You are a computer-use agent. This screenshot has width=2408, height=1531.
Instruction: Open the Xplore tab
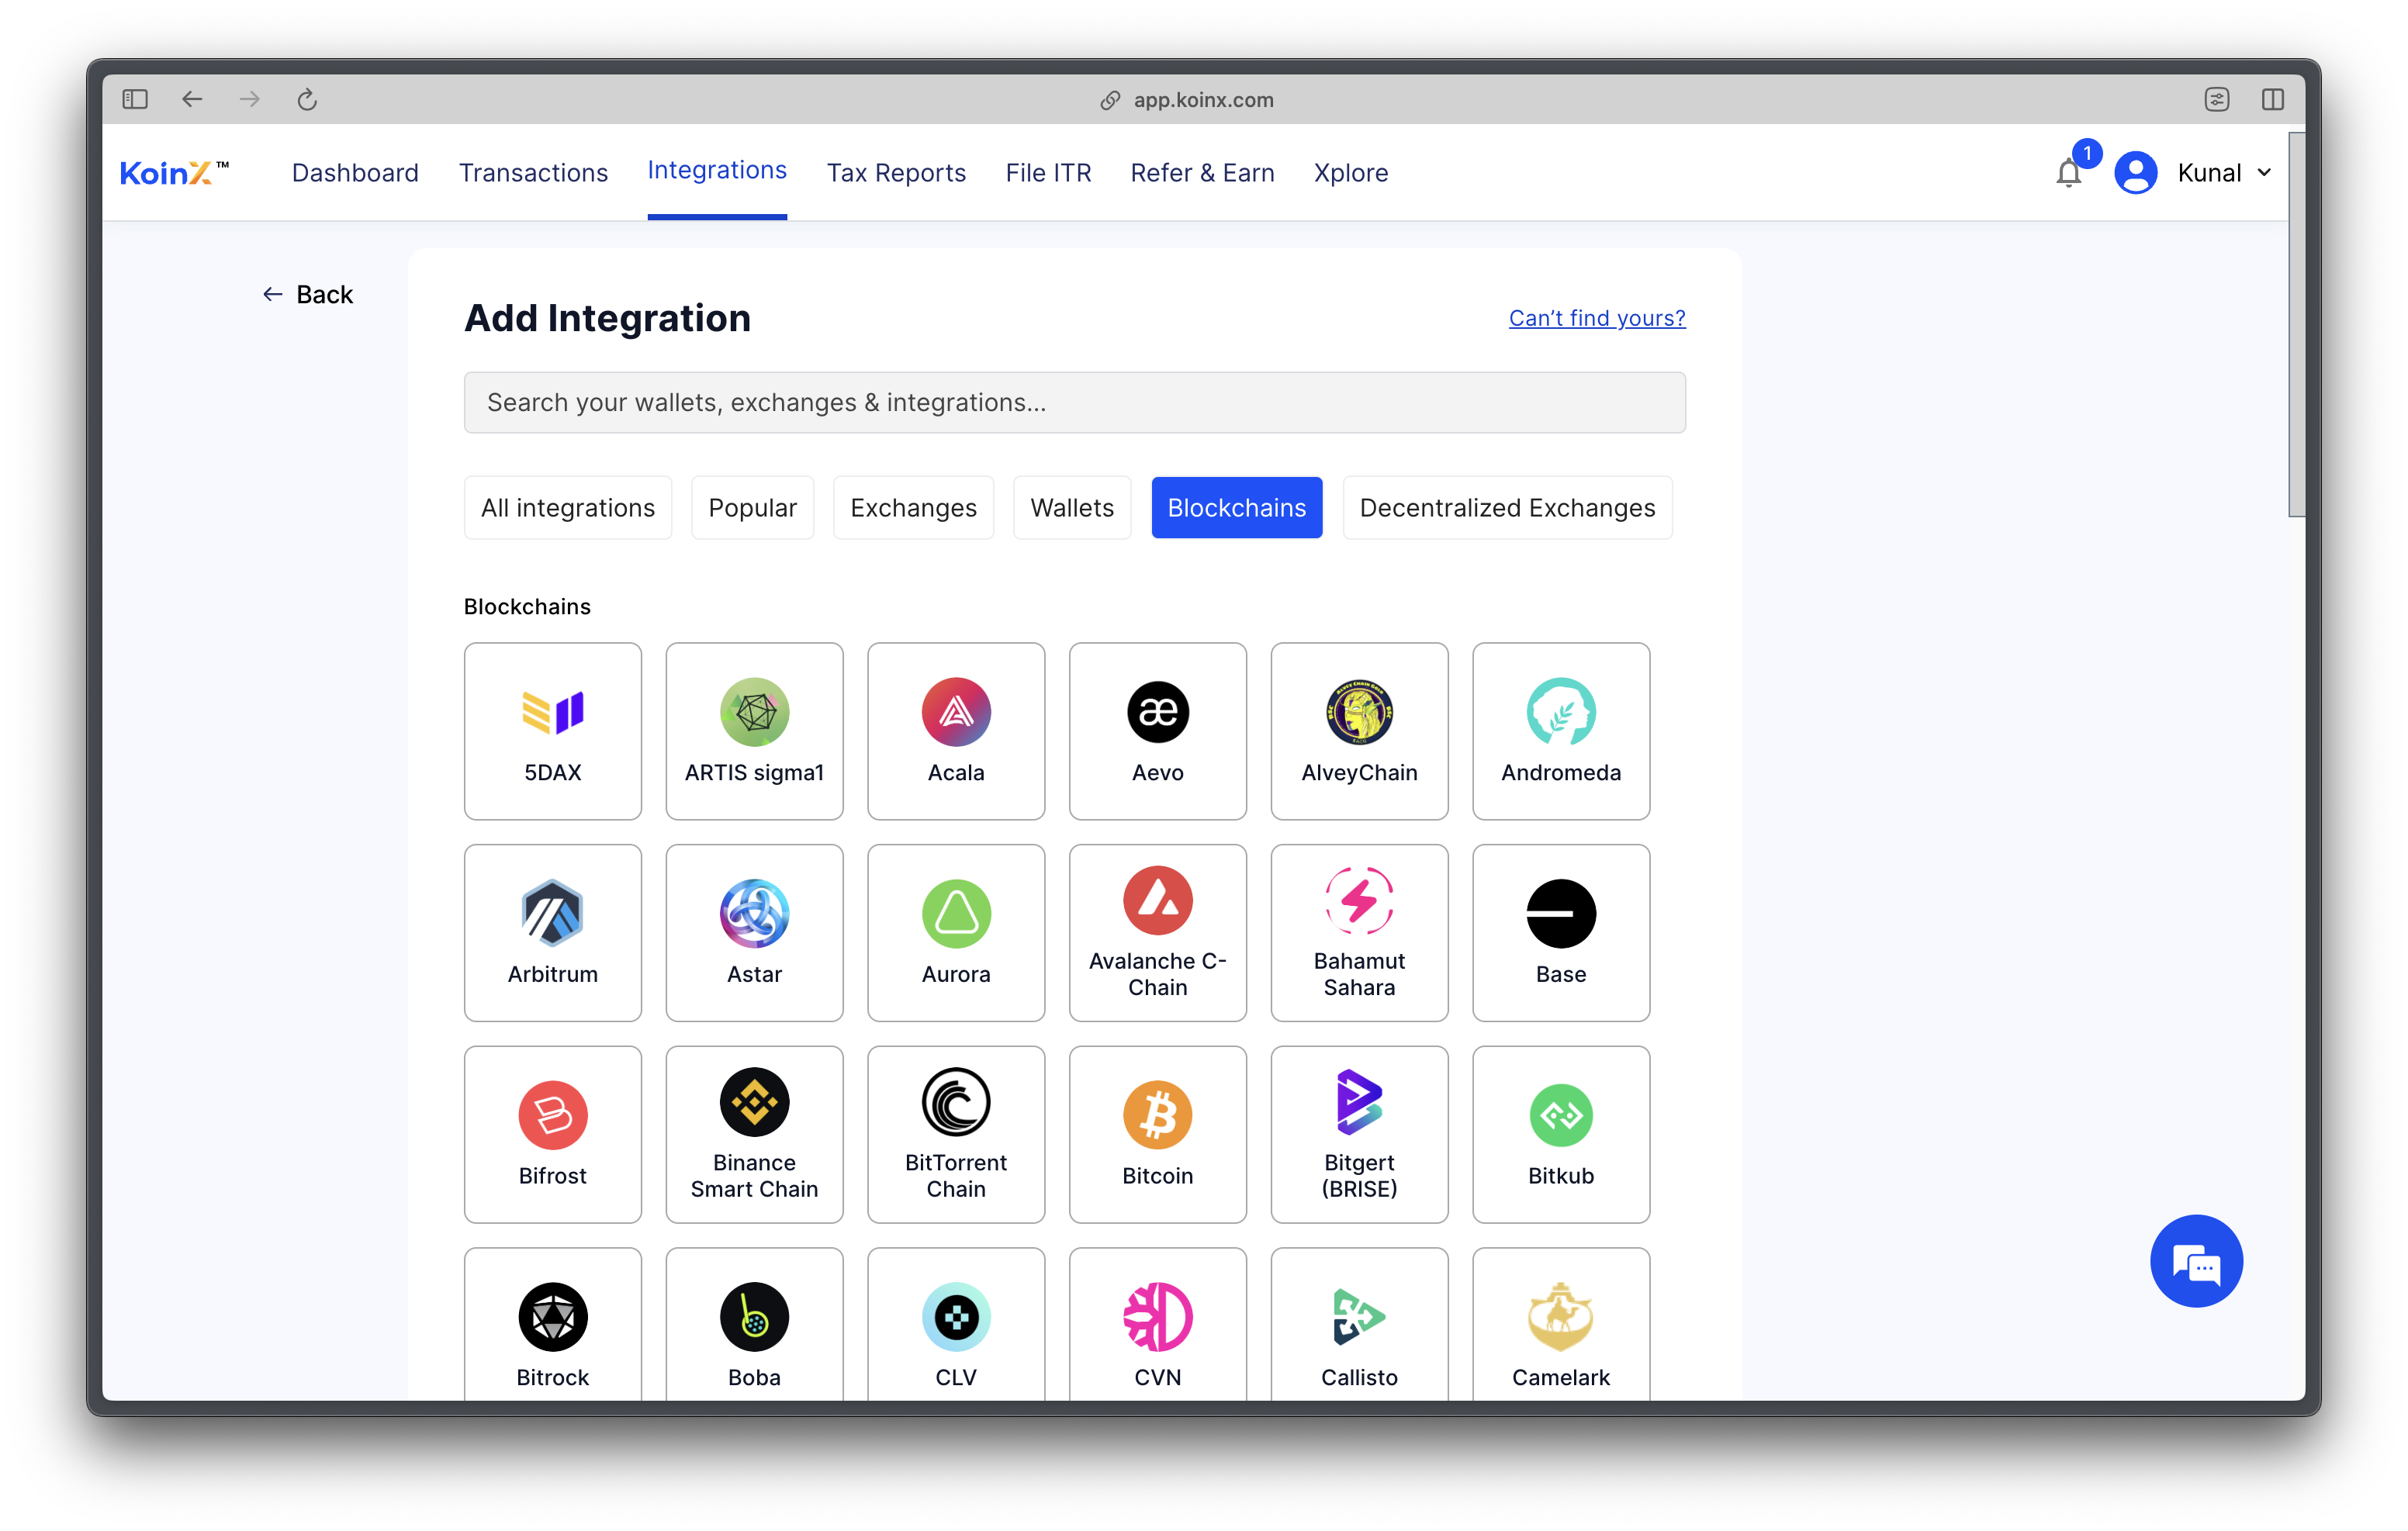pos(1350,173)
